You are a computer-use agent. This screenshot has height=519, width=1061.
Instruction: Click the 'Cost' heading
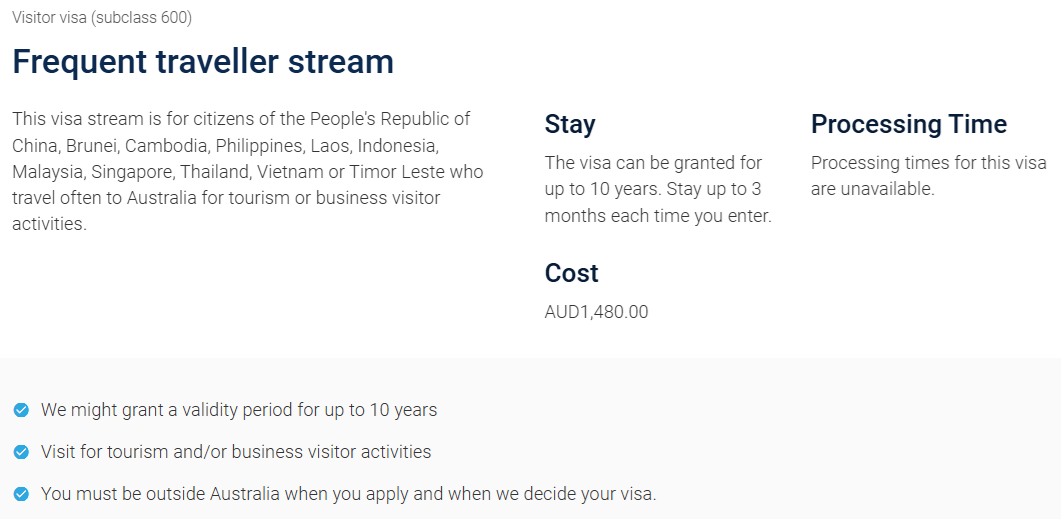point(571,273)
